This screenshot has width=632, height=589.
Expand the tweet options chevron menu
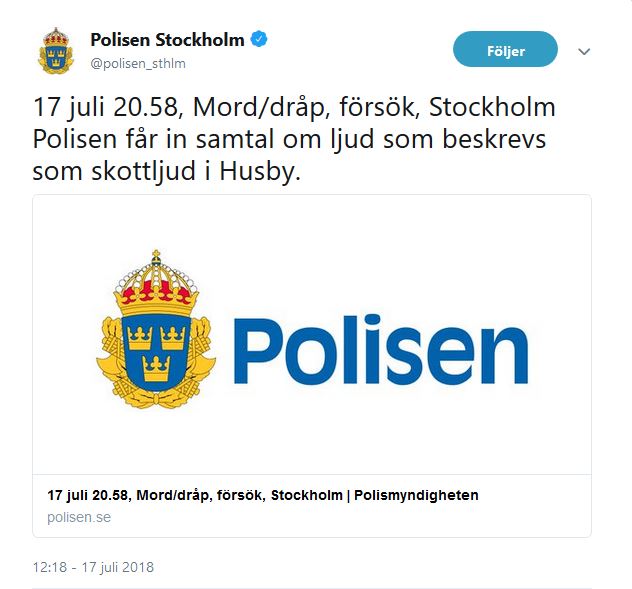(584, 51)
